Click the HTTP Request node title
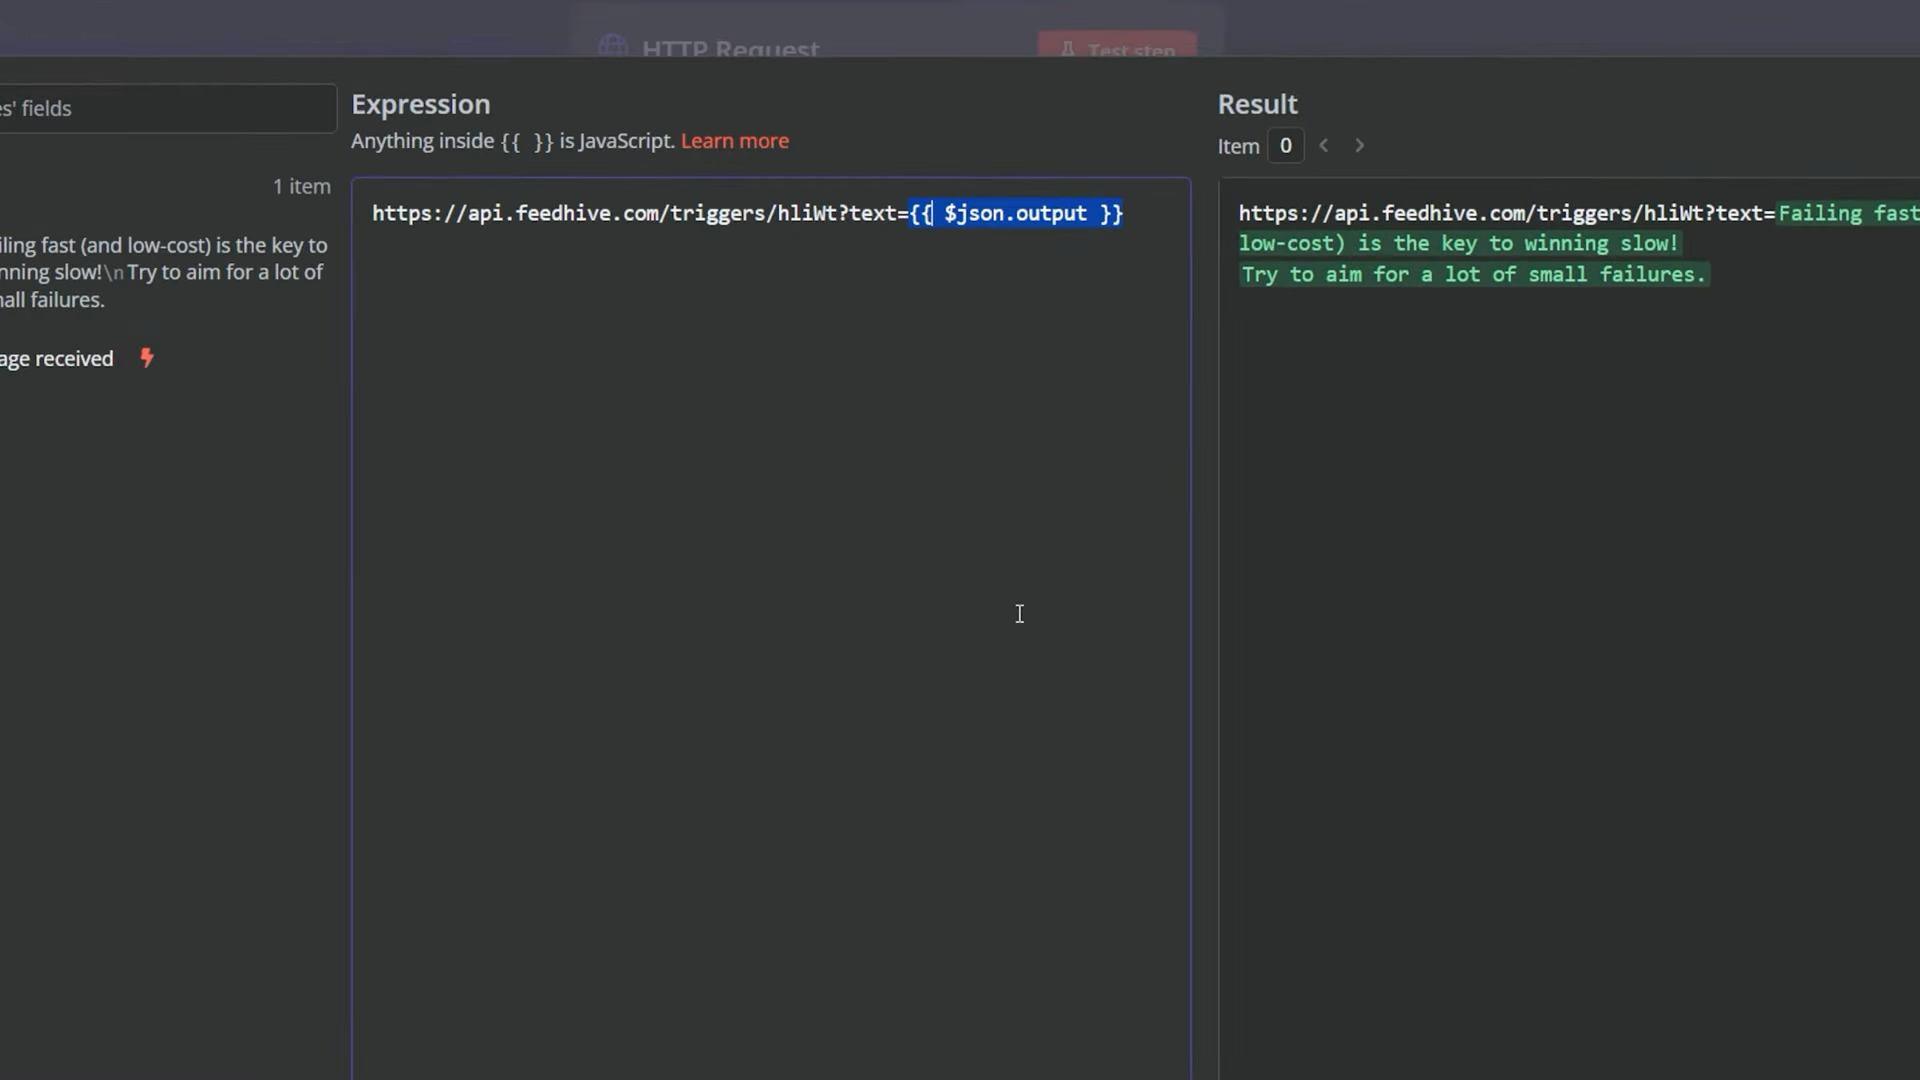This screenshot has width=1920, height=1080. [731, 49]
